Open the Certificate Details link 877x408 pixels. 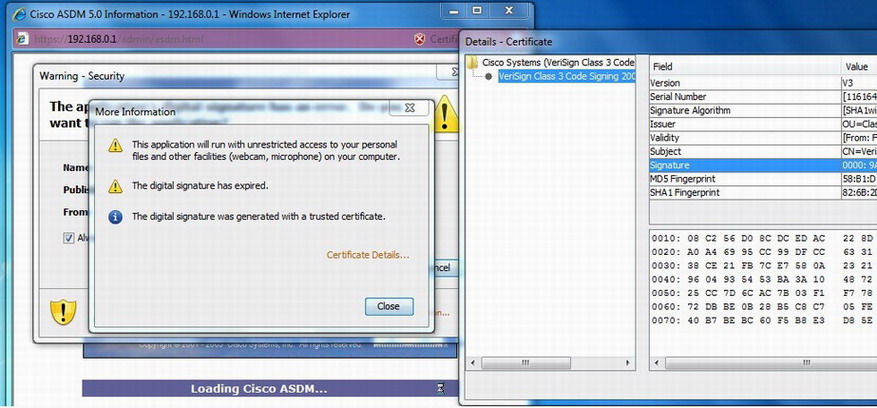(x=368, y=255)
